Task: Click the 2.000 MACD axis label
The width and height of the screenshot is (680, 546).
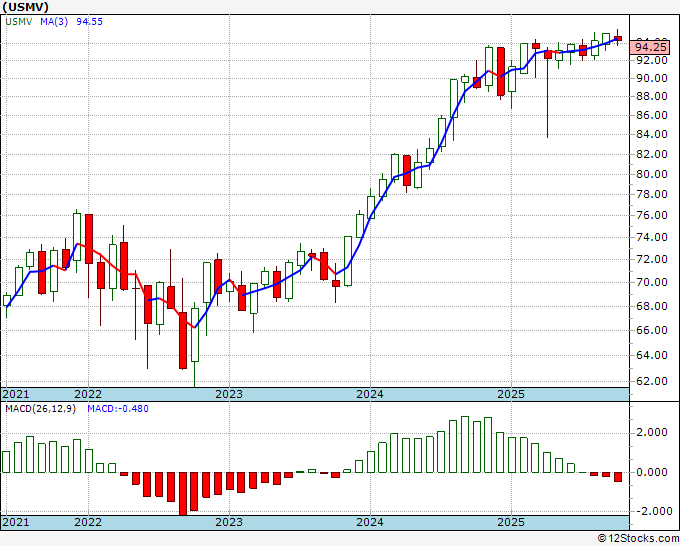Action: point(652,432)
